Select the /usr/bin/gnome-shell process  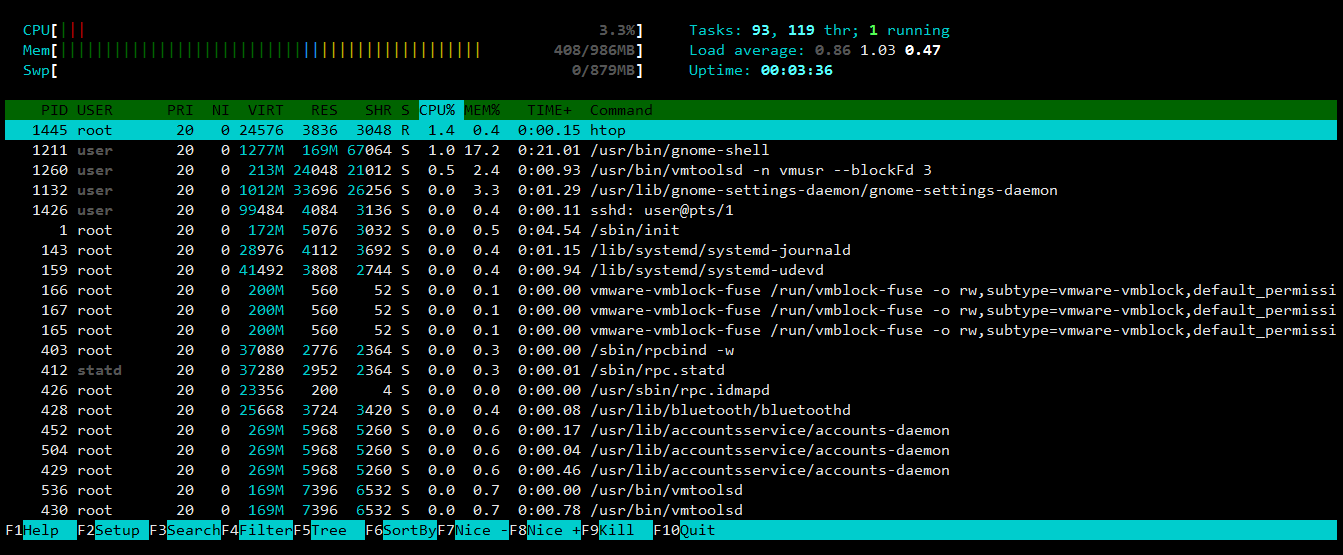[671, 150]
